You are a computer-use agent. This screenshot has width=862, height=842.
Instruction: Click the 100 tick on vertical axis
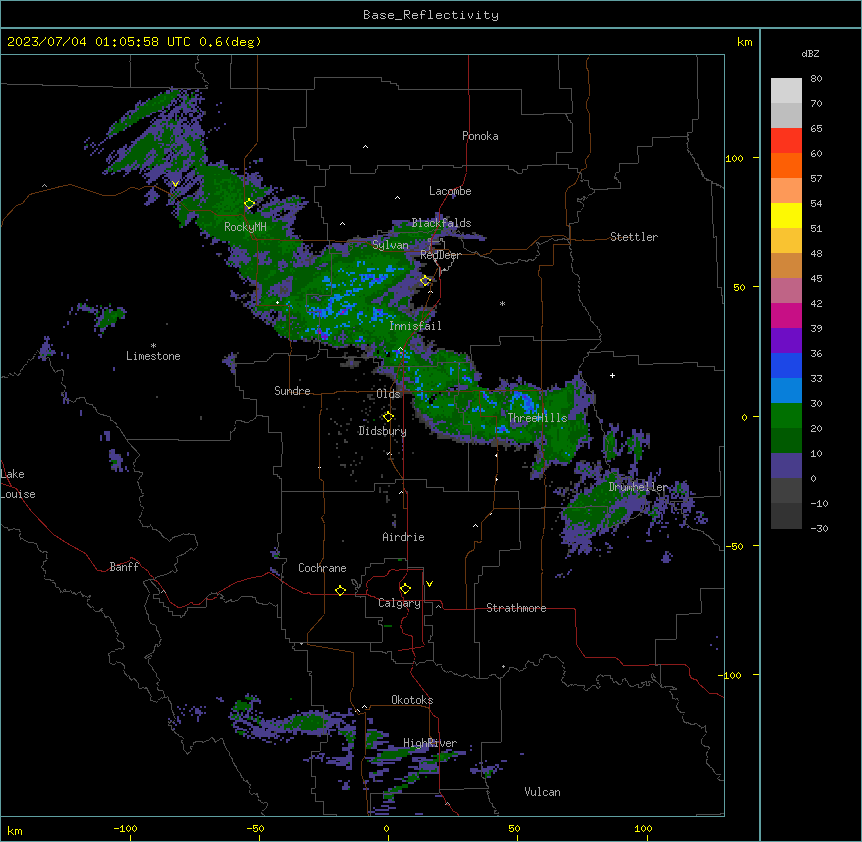[734, 158]
